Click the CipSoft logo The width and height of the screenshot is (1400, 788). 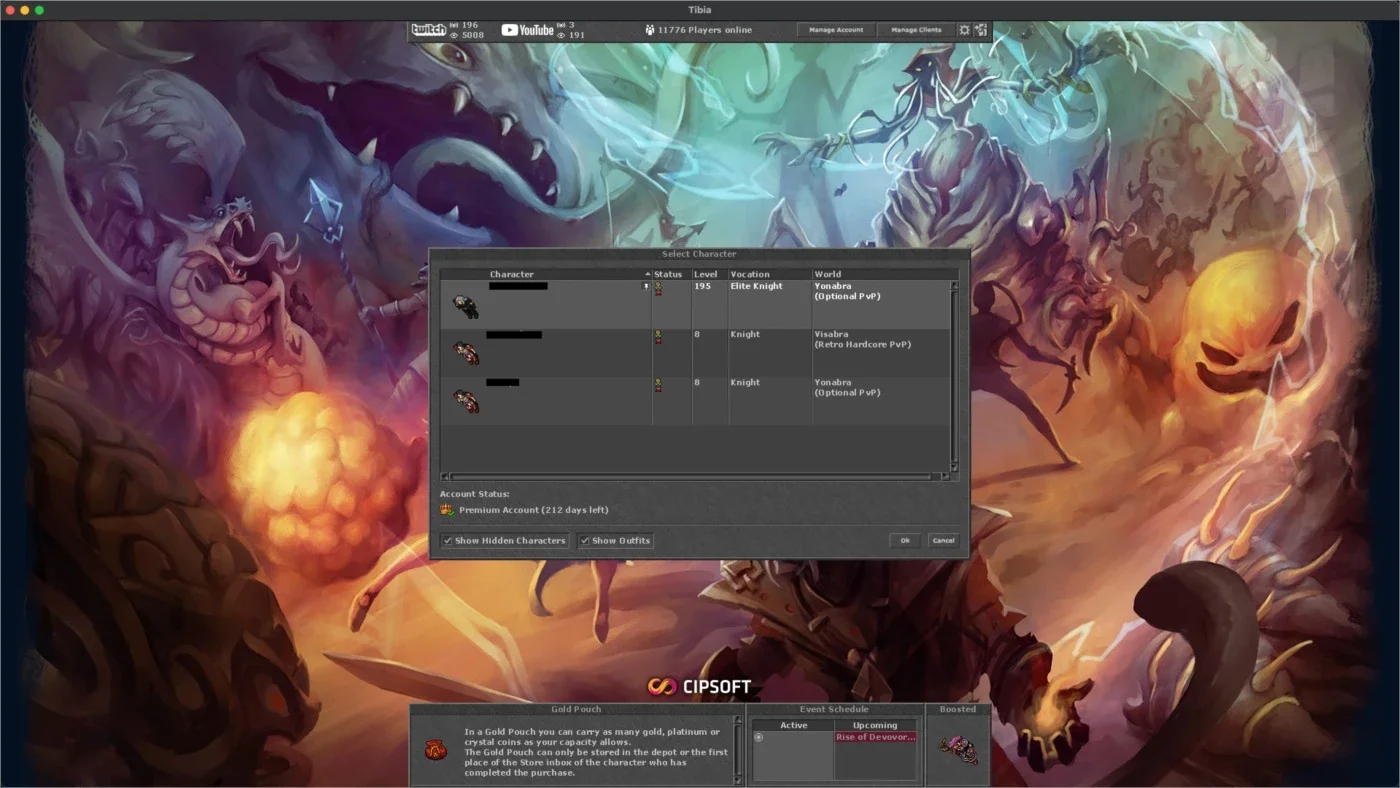[x=699, y=687]
